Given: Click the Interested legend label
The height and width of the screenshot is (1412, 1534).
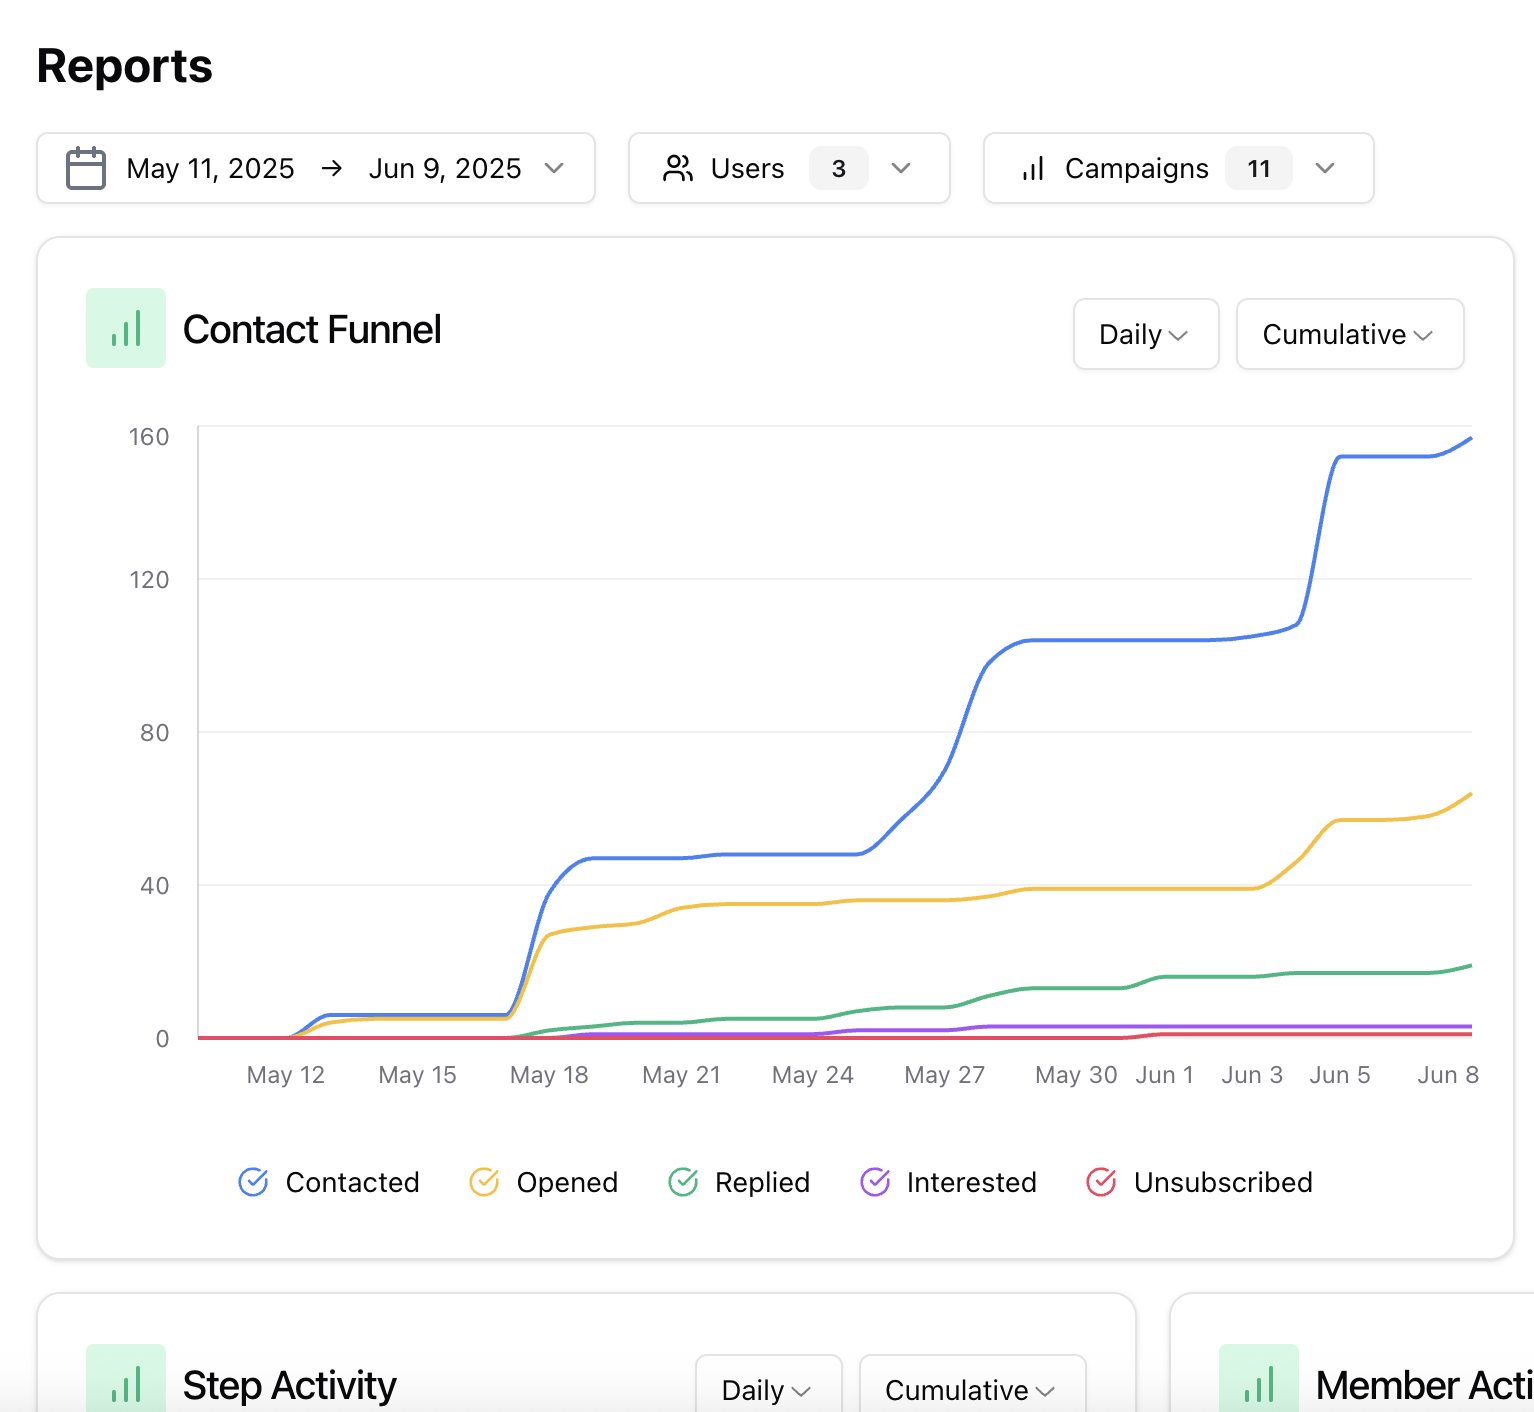Looking at the screenshot, I should click(x=971, y=1182).
